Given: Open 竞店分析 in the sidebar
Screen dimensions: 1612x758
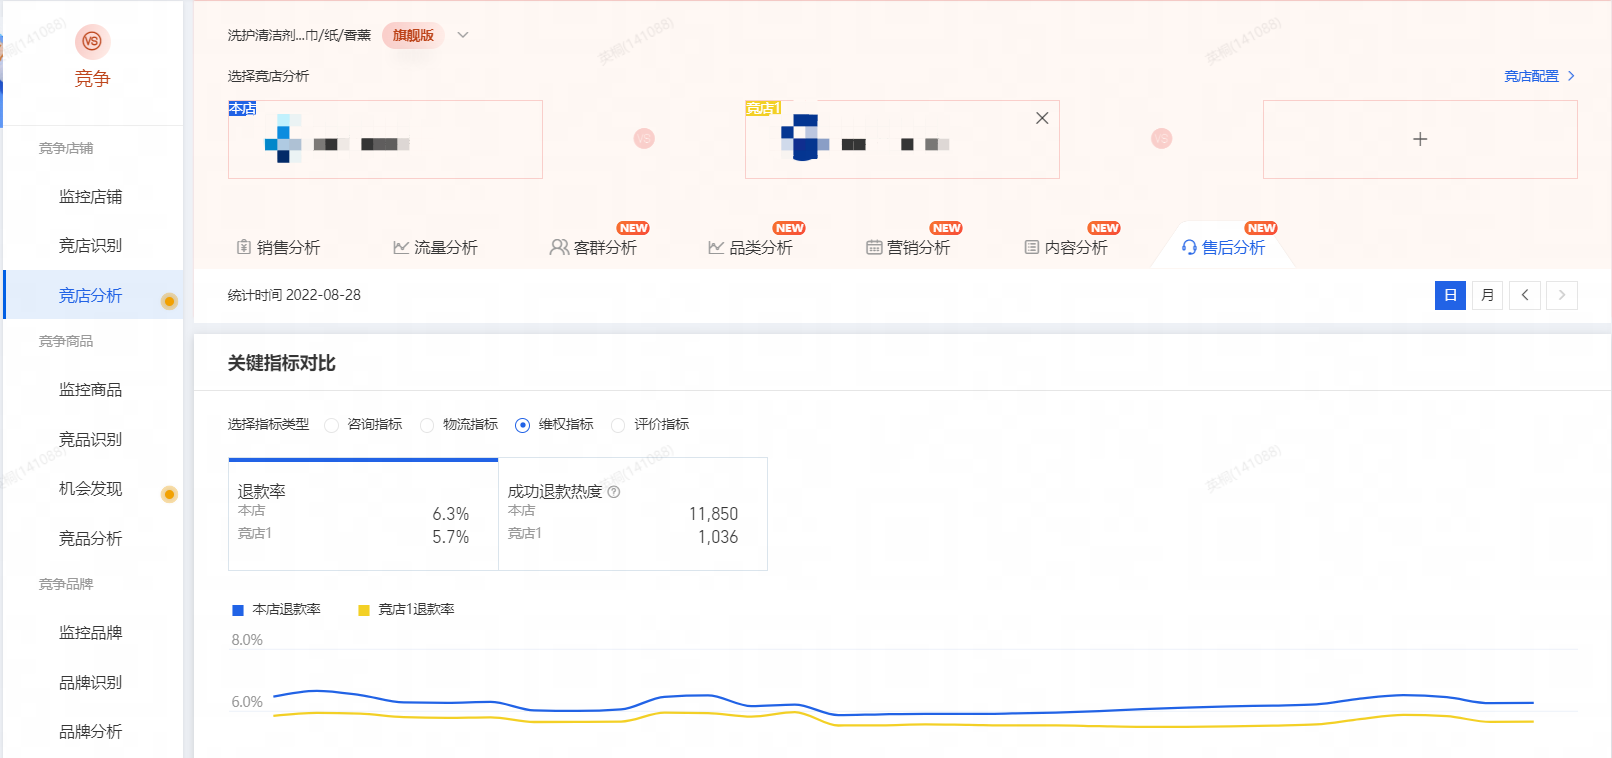Looking at the screenshot, I should 91,295.
